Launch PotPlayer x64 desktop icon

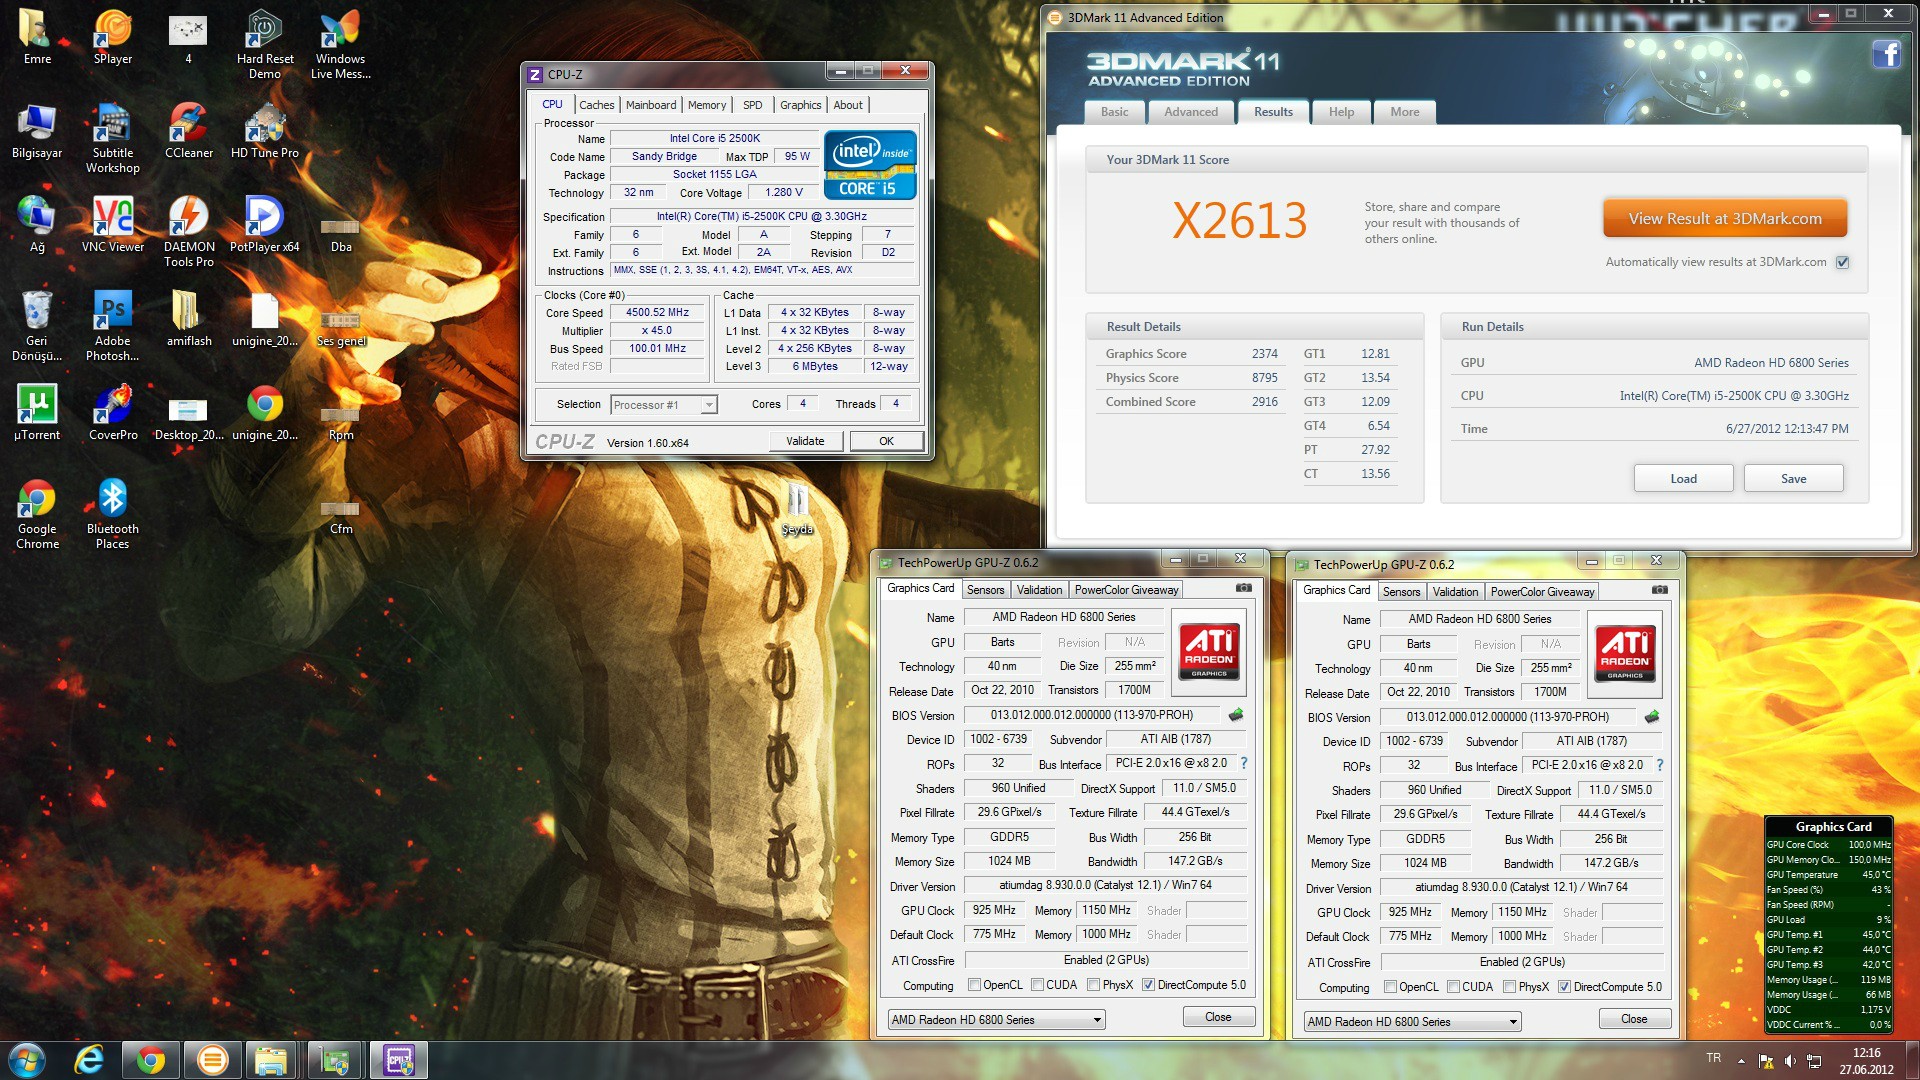(x=265, y=226)
